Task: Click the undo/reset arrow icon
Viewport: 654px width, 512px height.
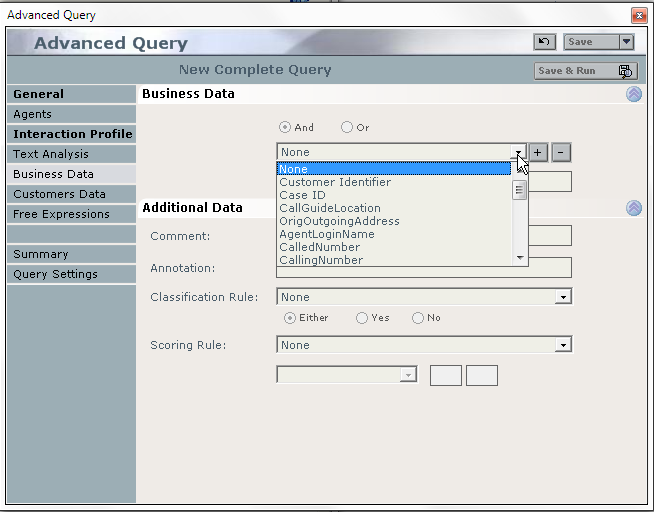Action: [x=544, y=42]
